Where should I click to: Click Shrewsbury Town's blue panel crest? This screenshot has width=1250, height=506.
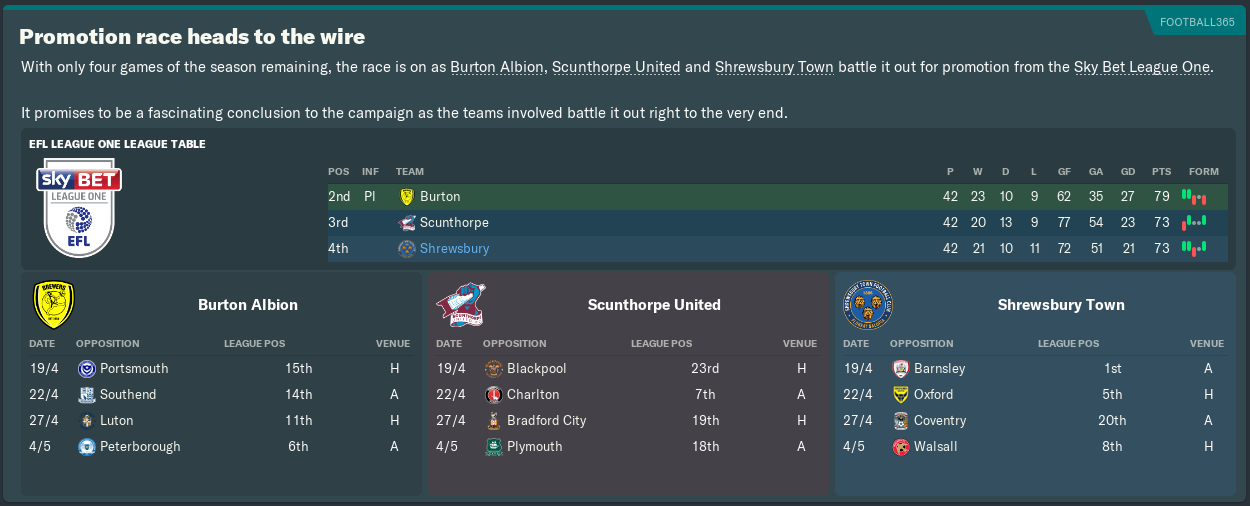point(867,304)
